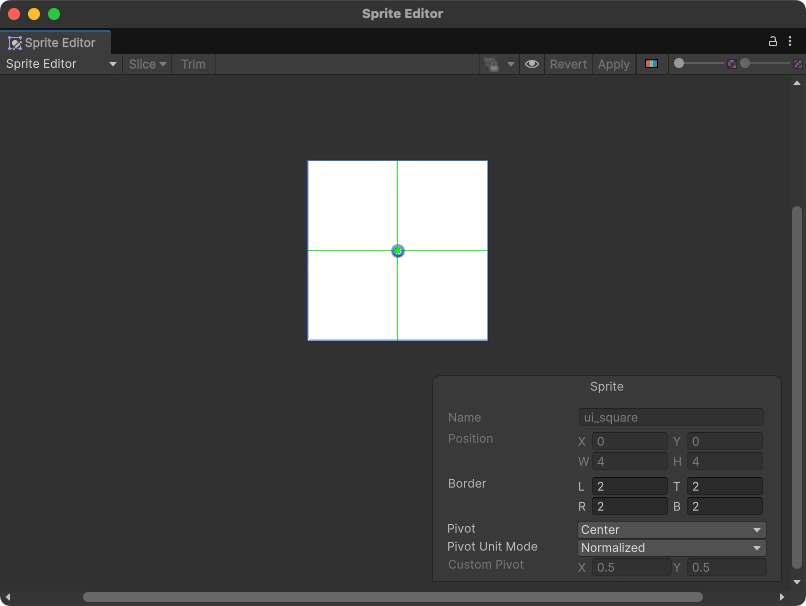Toggle the eye visibility icon
This screenshot has height=606, width=806.
tap(532, 64)
